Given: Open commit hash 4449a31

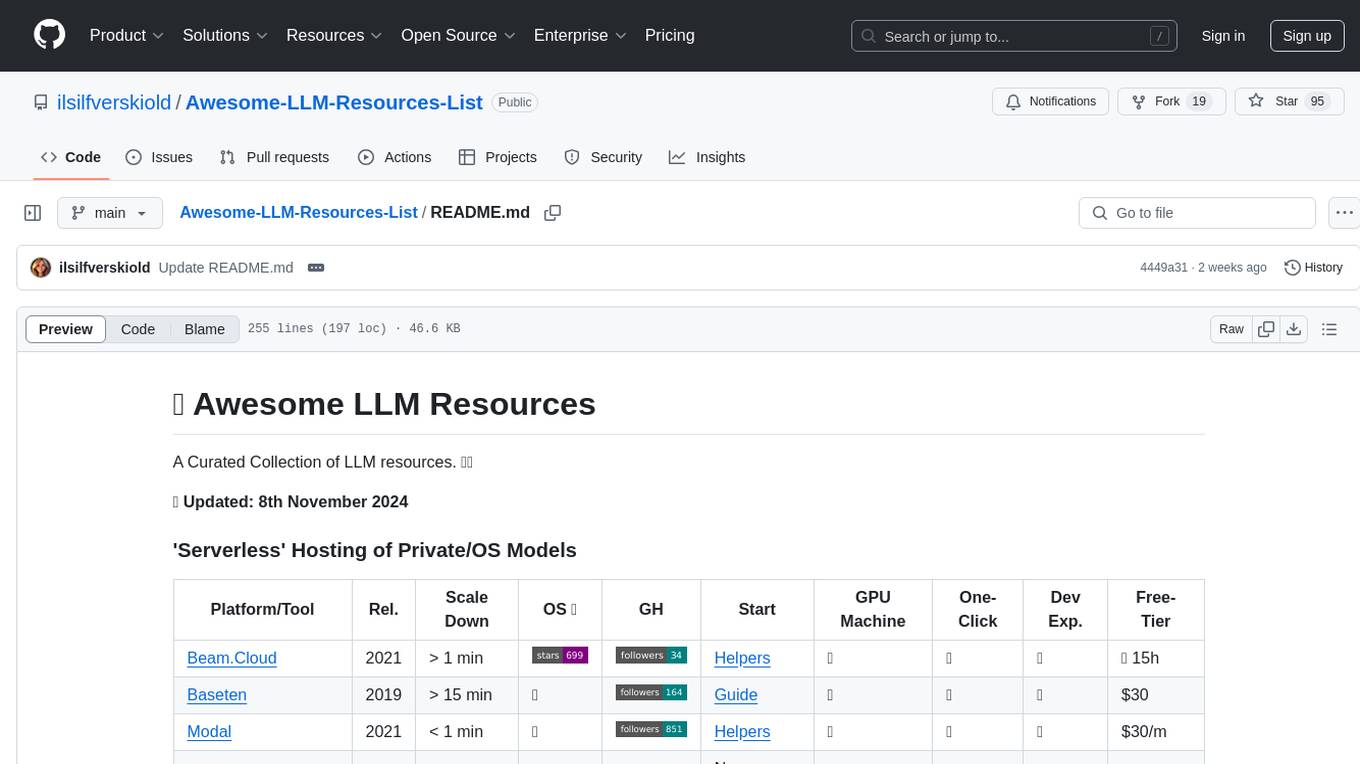Looking at the screenshot, I should point(1164,267).
